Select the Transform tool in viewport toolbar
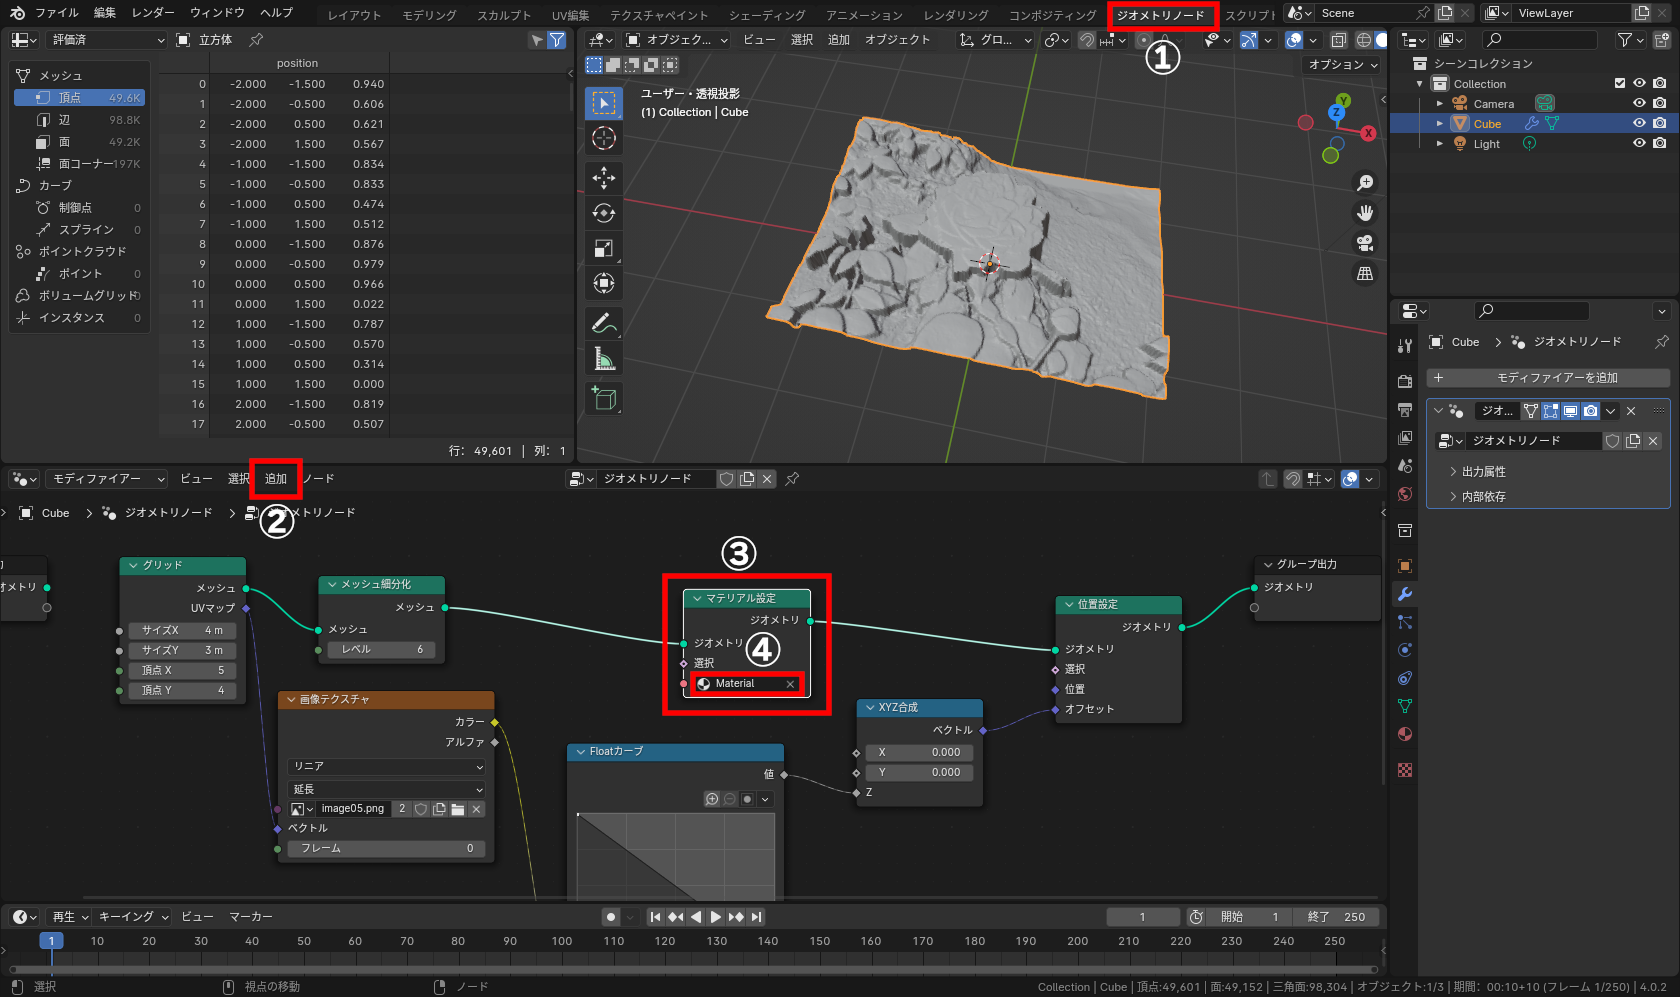 tap(604, 283)
